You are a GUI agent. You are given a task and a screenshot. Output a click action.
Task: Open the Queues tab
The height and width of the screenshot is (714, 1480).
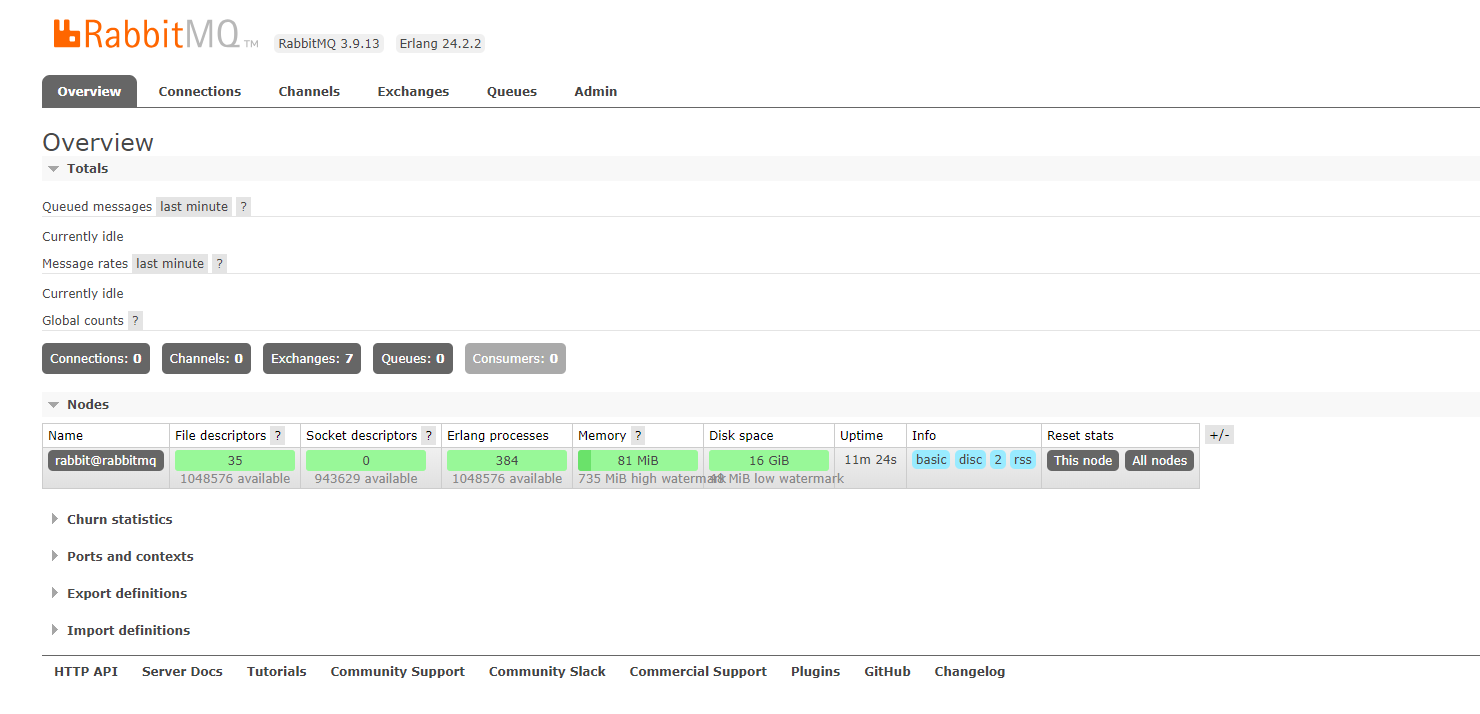tap(512, 91)
